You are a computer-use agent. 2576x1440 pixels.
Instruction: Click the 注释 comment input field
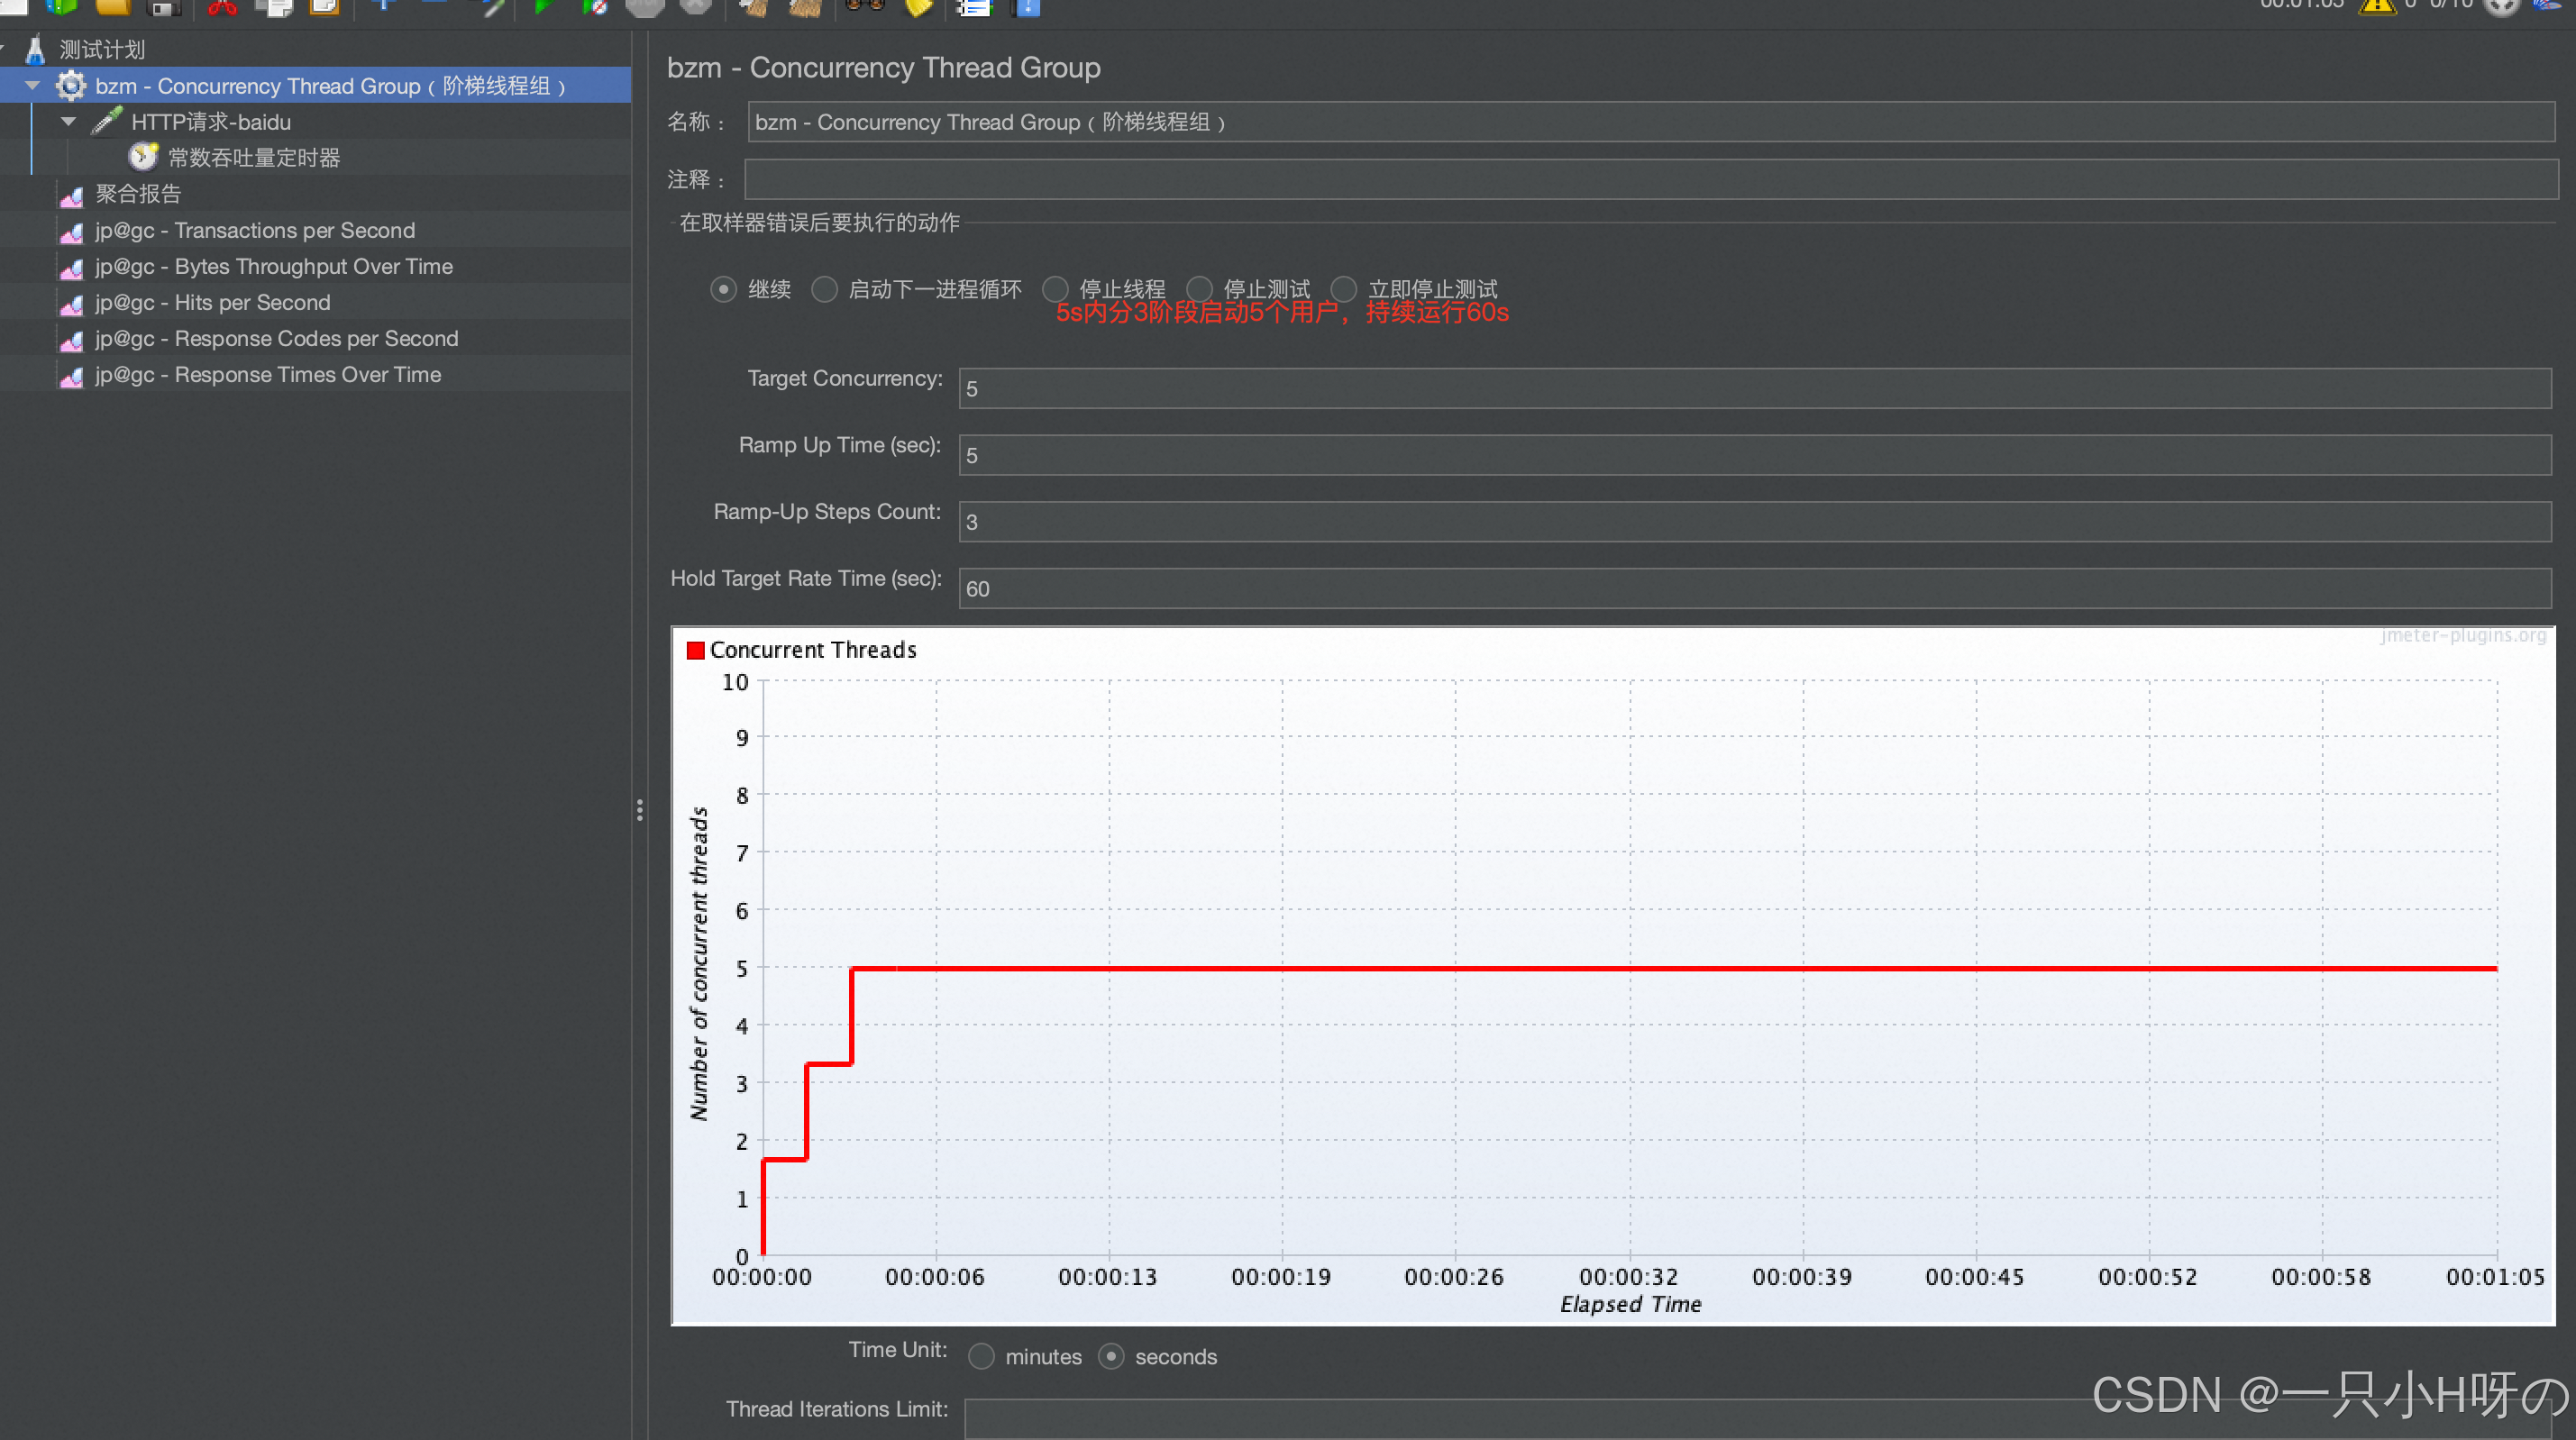coord(1651,179)
